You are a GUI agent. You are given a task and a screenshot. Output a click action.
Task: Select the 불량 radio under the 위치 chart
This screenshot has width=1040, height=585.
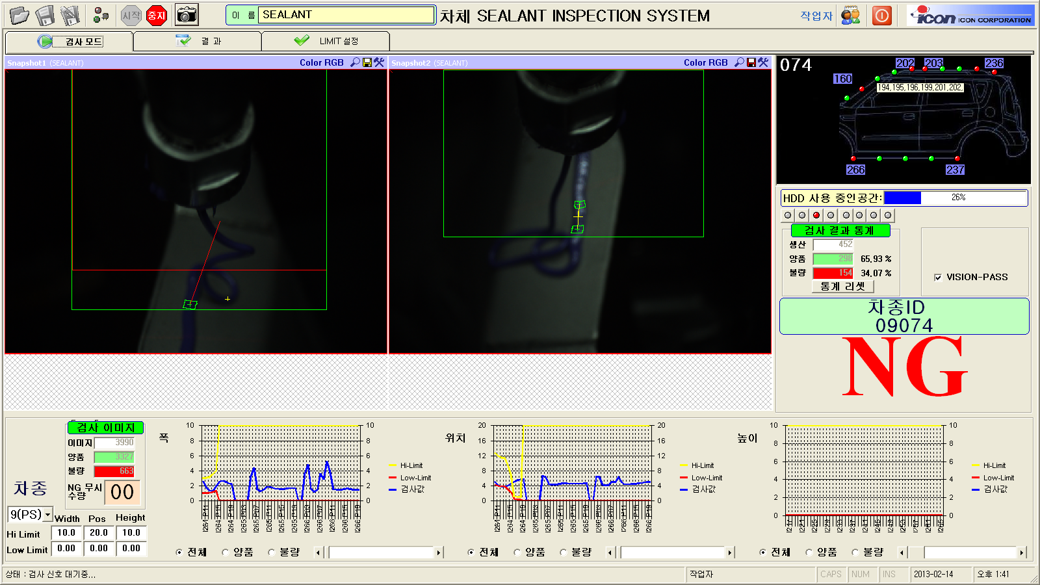coord(564,552)
